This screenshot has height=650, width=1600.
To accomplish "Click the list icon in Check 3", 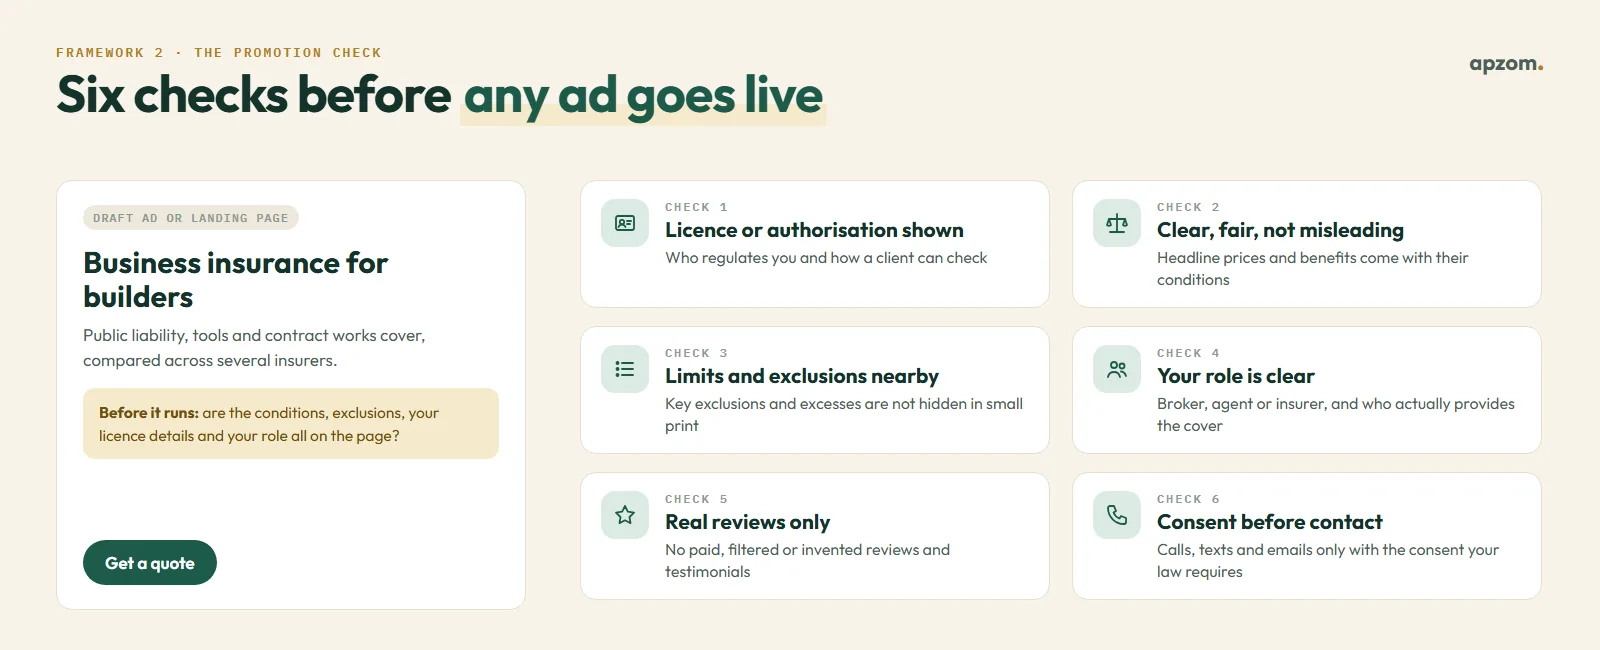I will coord(625,369).
